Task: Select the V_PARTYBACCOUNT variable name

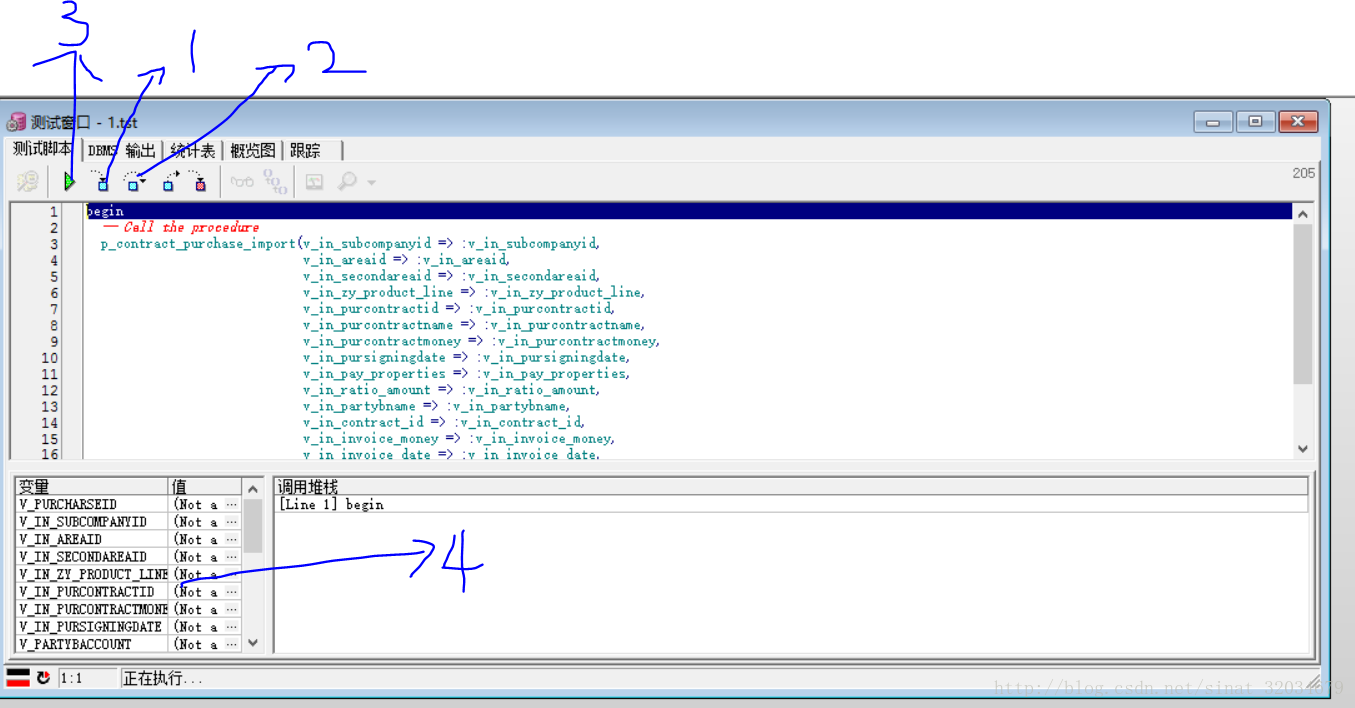Action: 75,645
